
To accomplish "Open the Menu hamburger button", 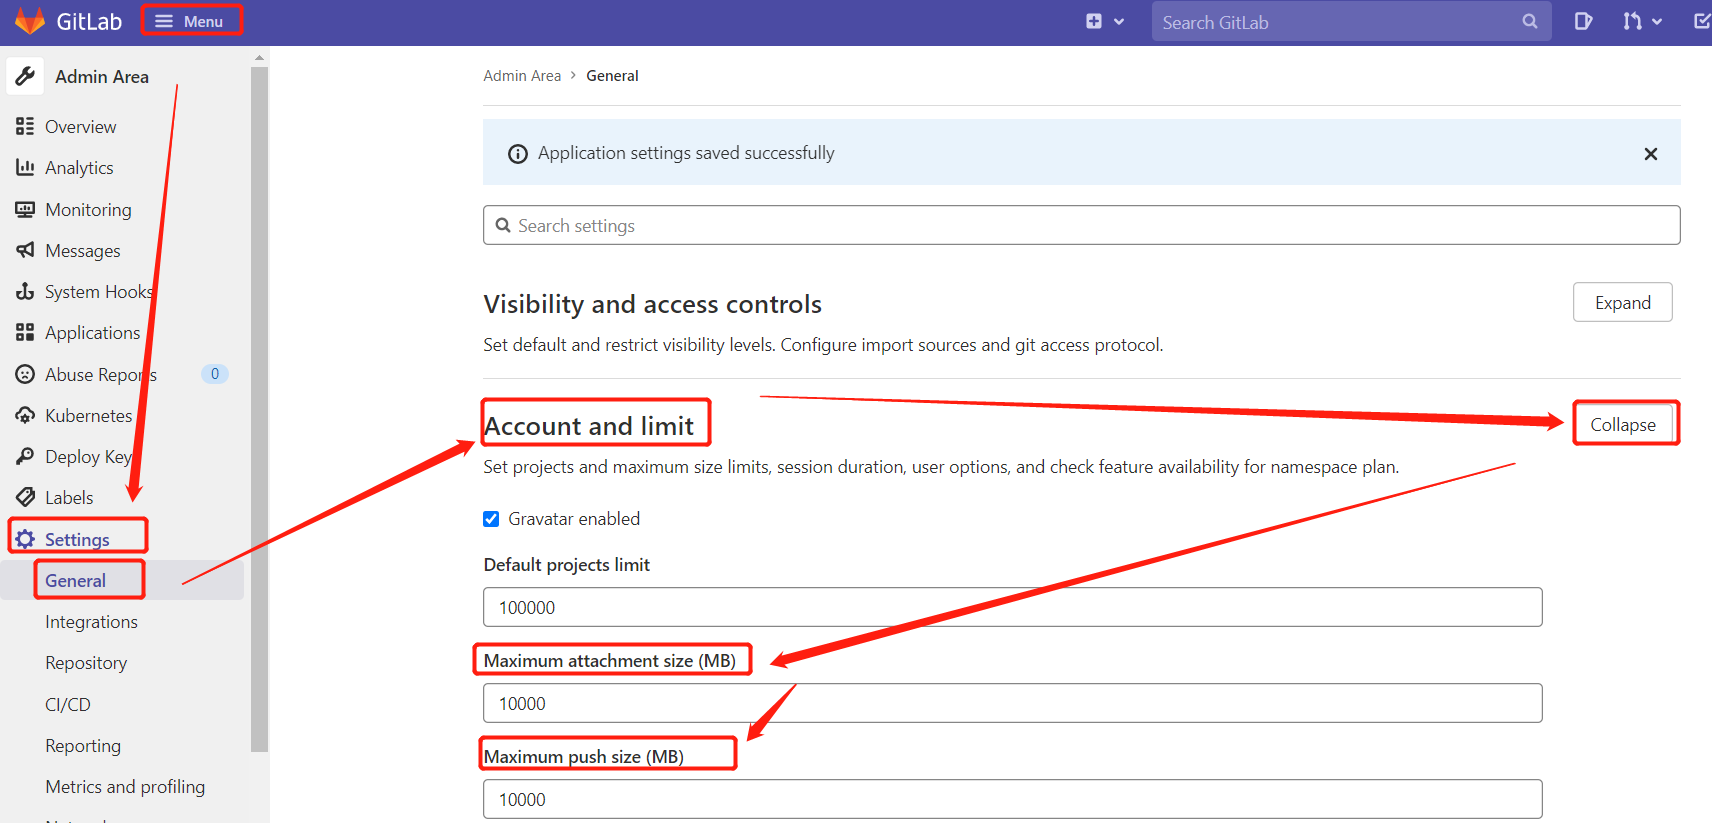I will [190, 21].
